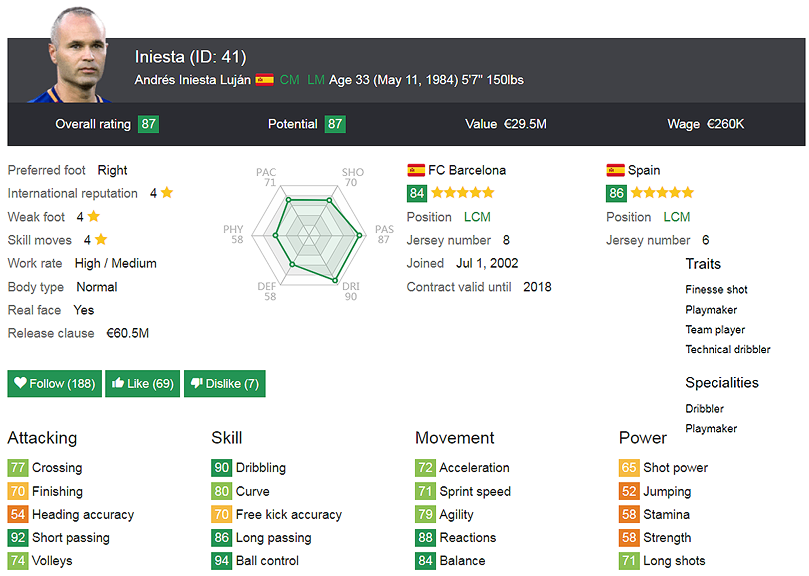Click the LCM position under FC Barcelona
809x576 pixels.
[x=477, y=217]
